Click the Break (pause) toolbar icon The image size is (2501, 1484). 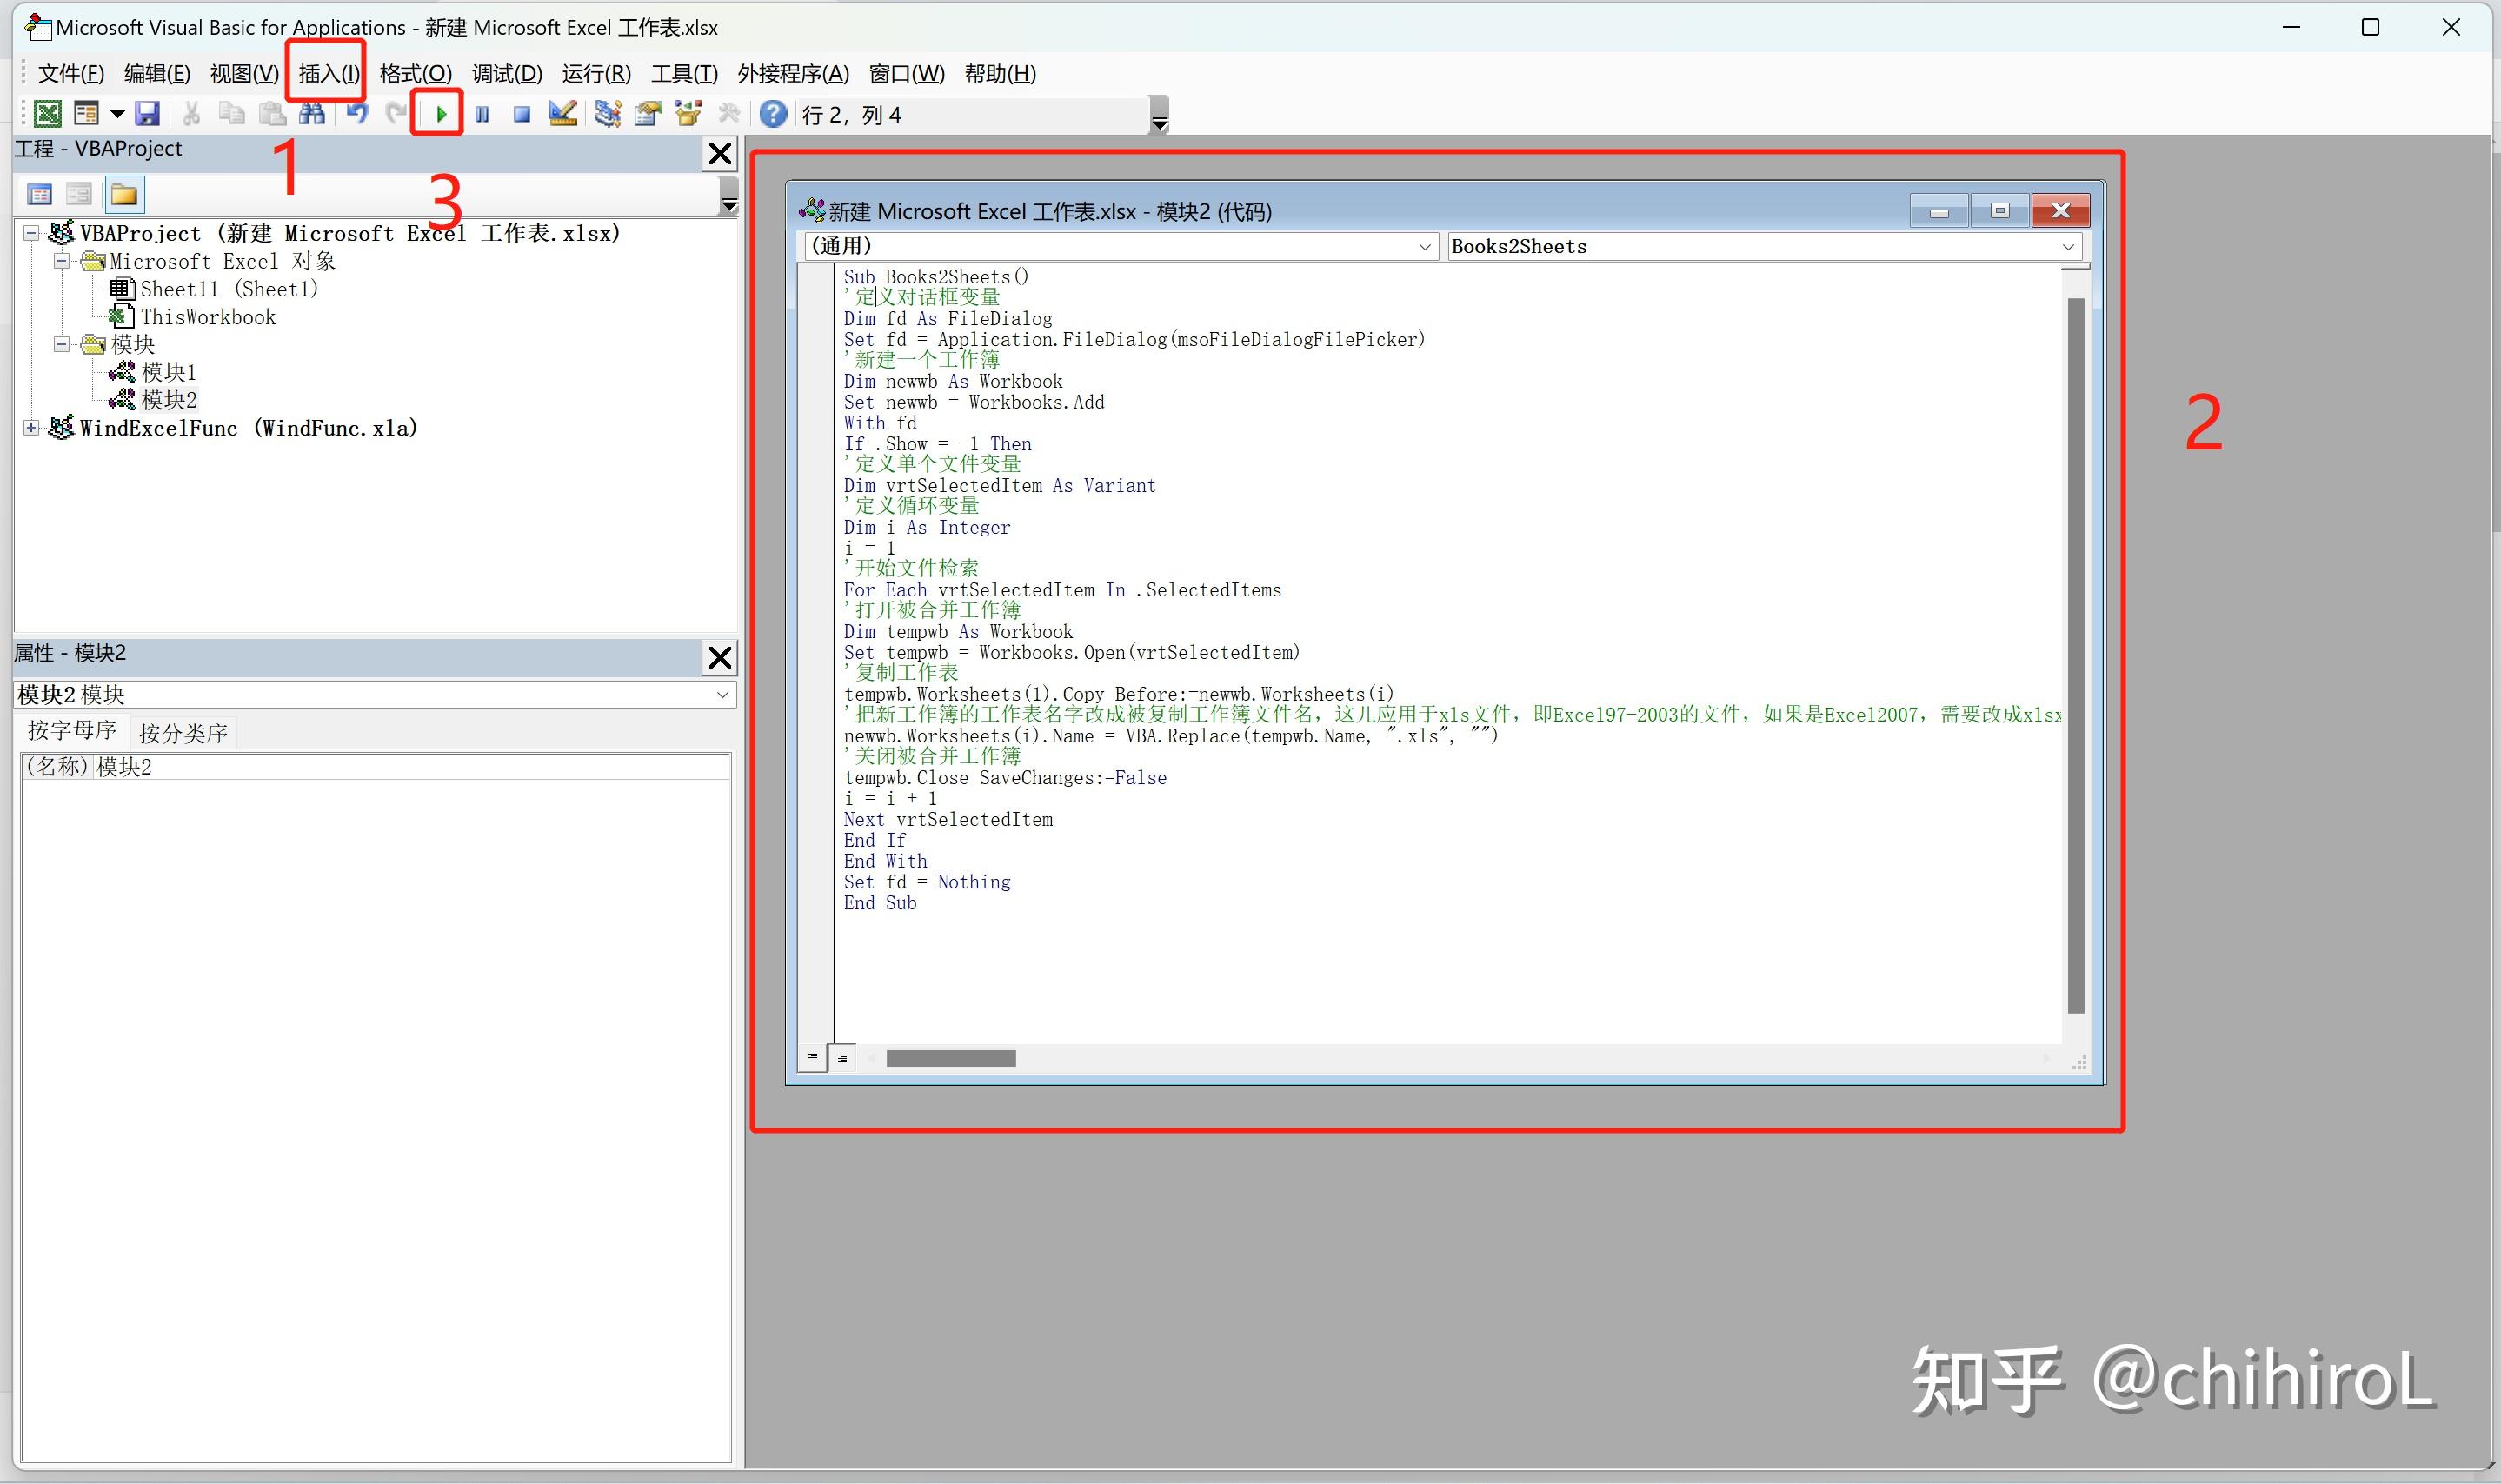click(x=482, y=115)
